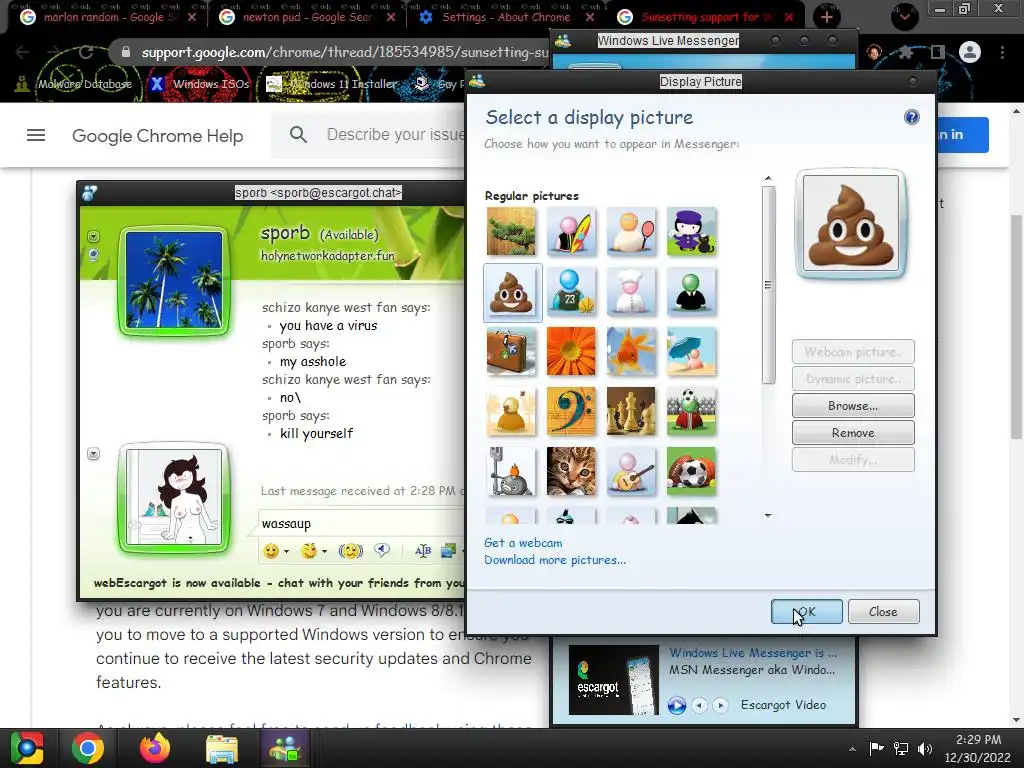Click the volume icon in system tray
The width and height of the screenshot is (1024, 768).
click(x=924, y=748)
